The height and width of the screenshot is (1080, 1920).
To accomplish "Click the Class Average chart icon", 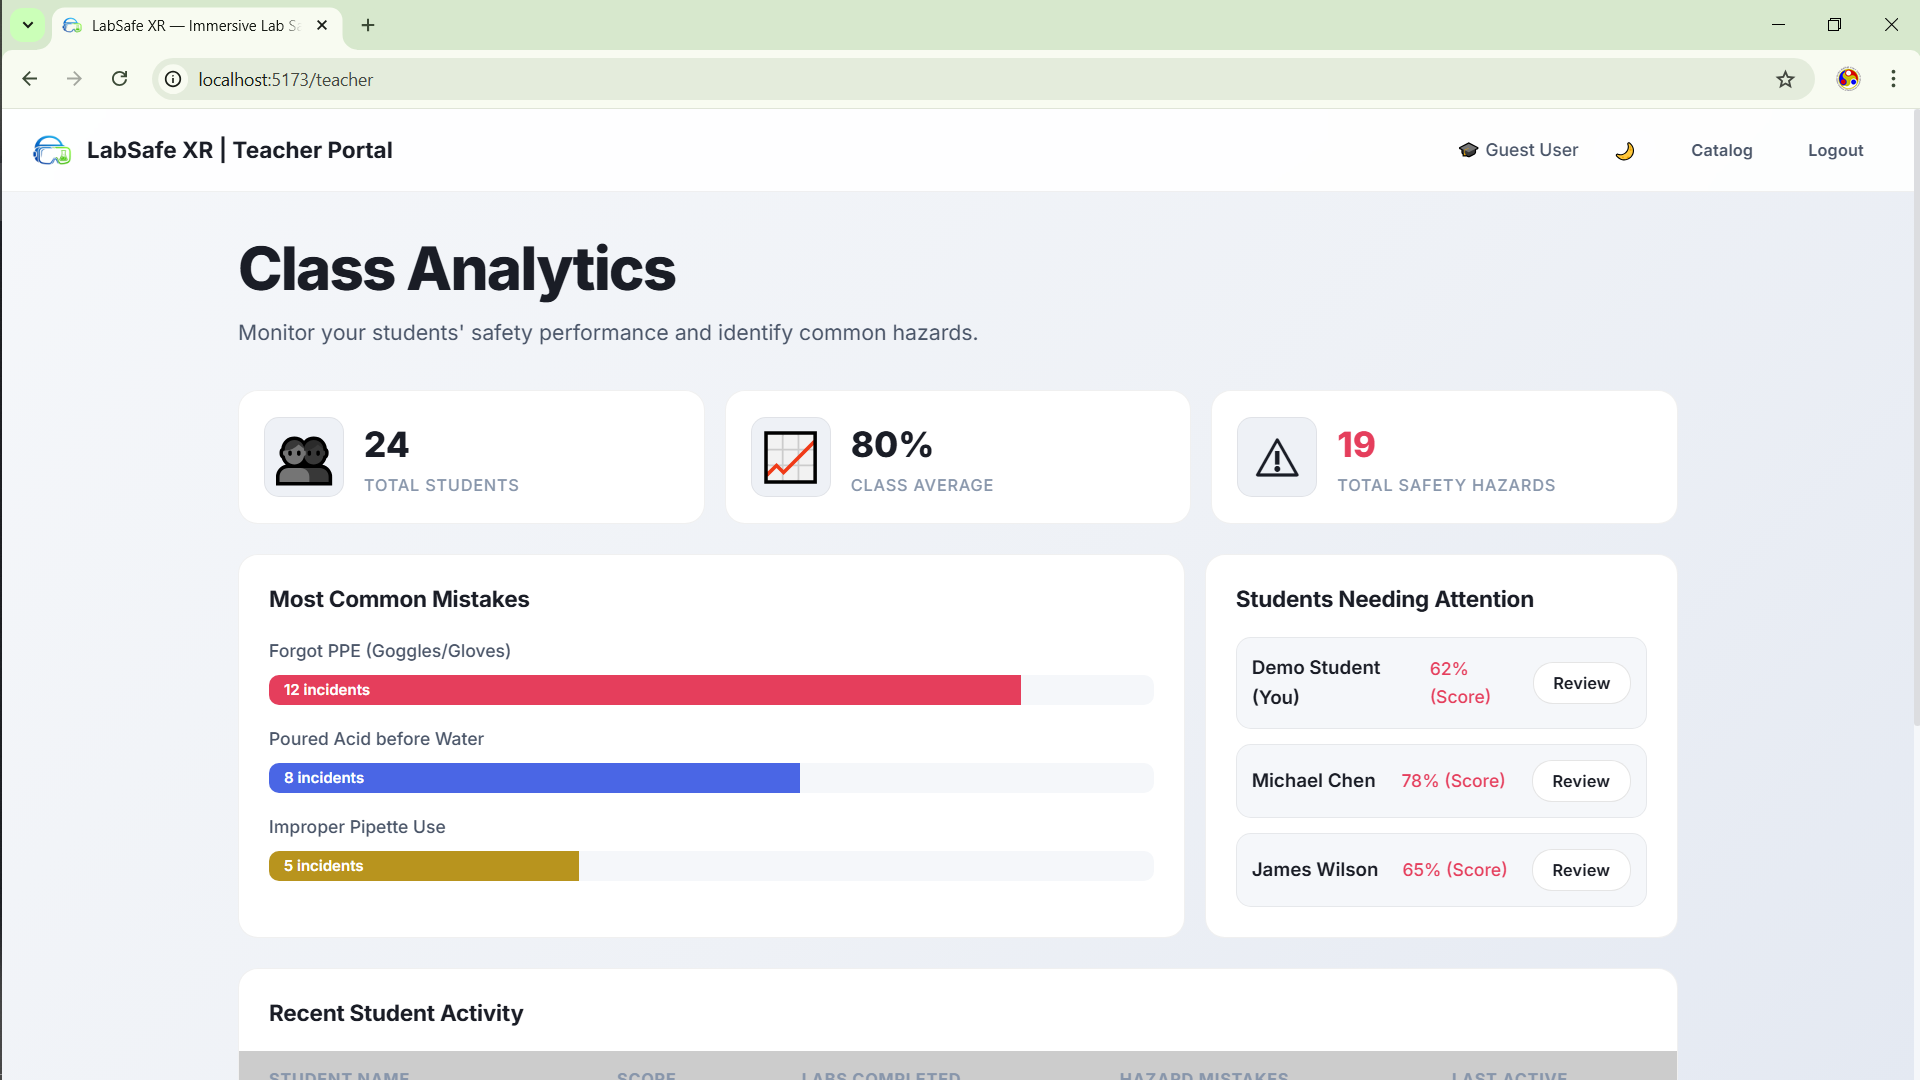I will pos(790,458).
